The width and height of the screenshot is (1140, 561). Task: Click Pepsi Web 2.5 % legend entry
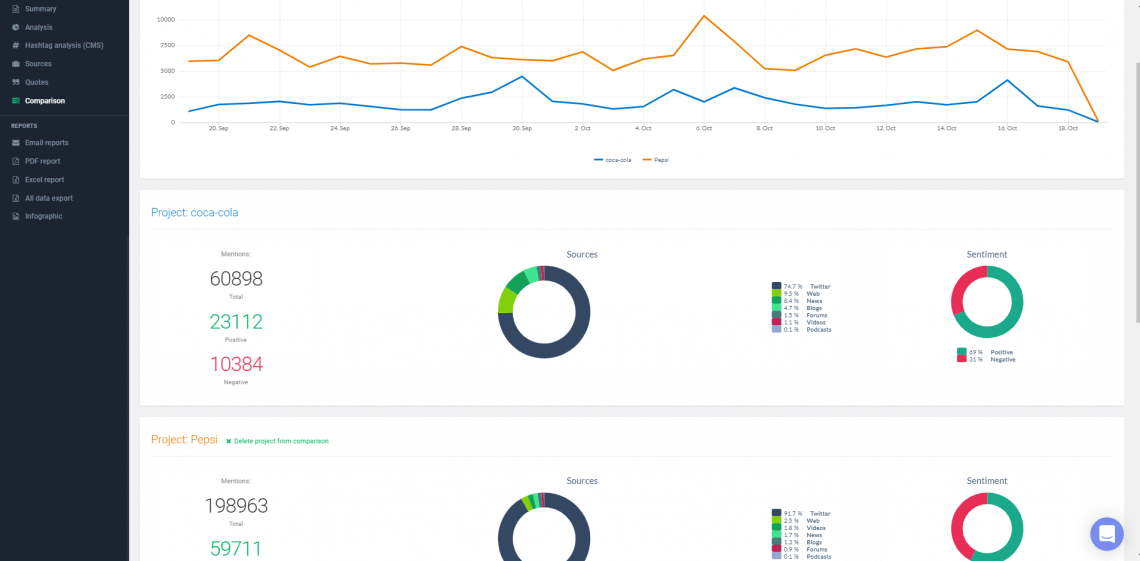coord(796,520)
